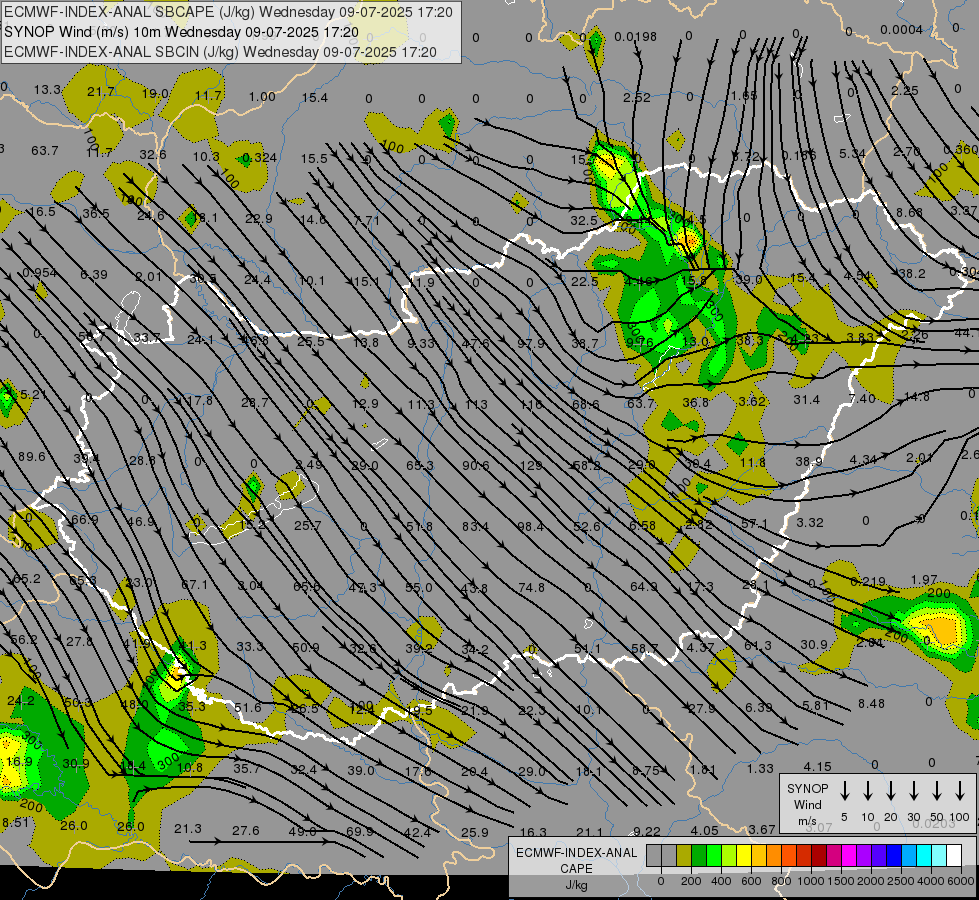Click the map value 74.8
Image resolution: width=979 pixels, height=900 pixels.
pos(531,588)
